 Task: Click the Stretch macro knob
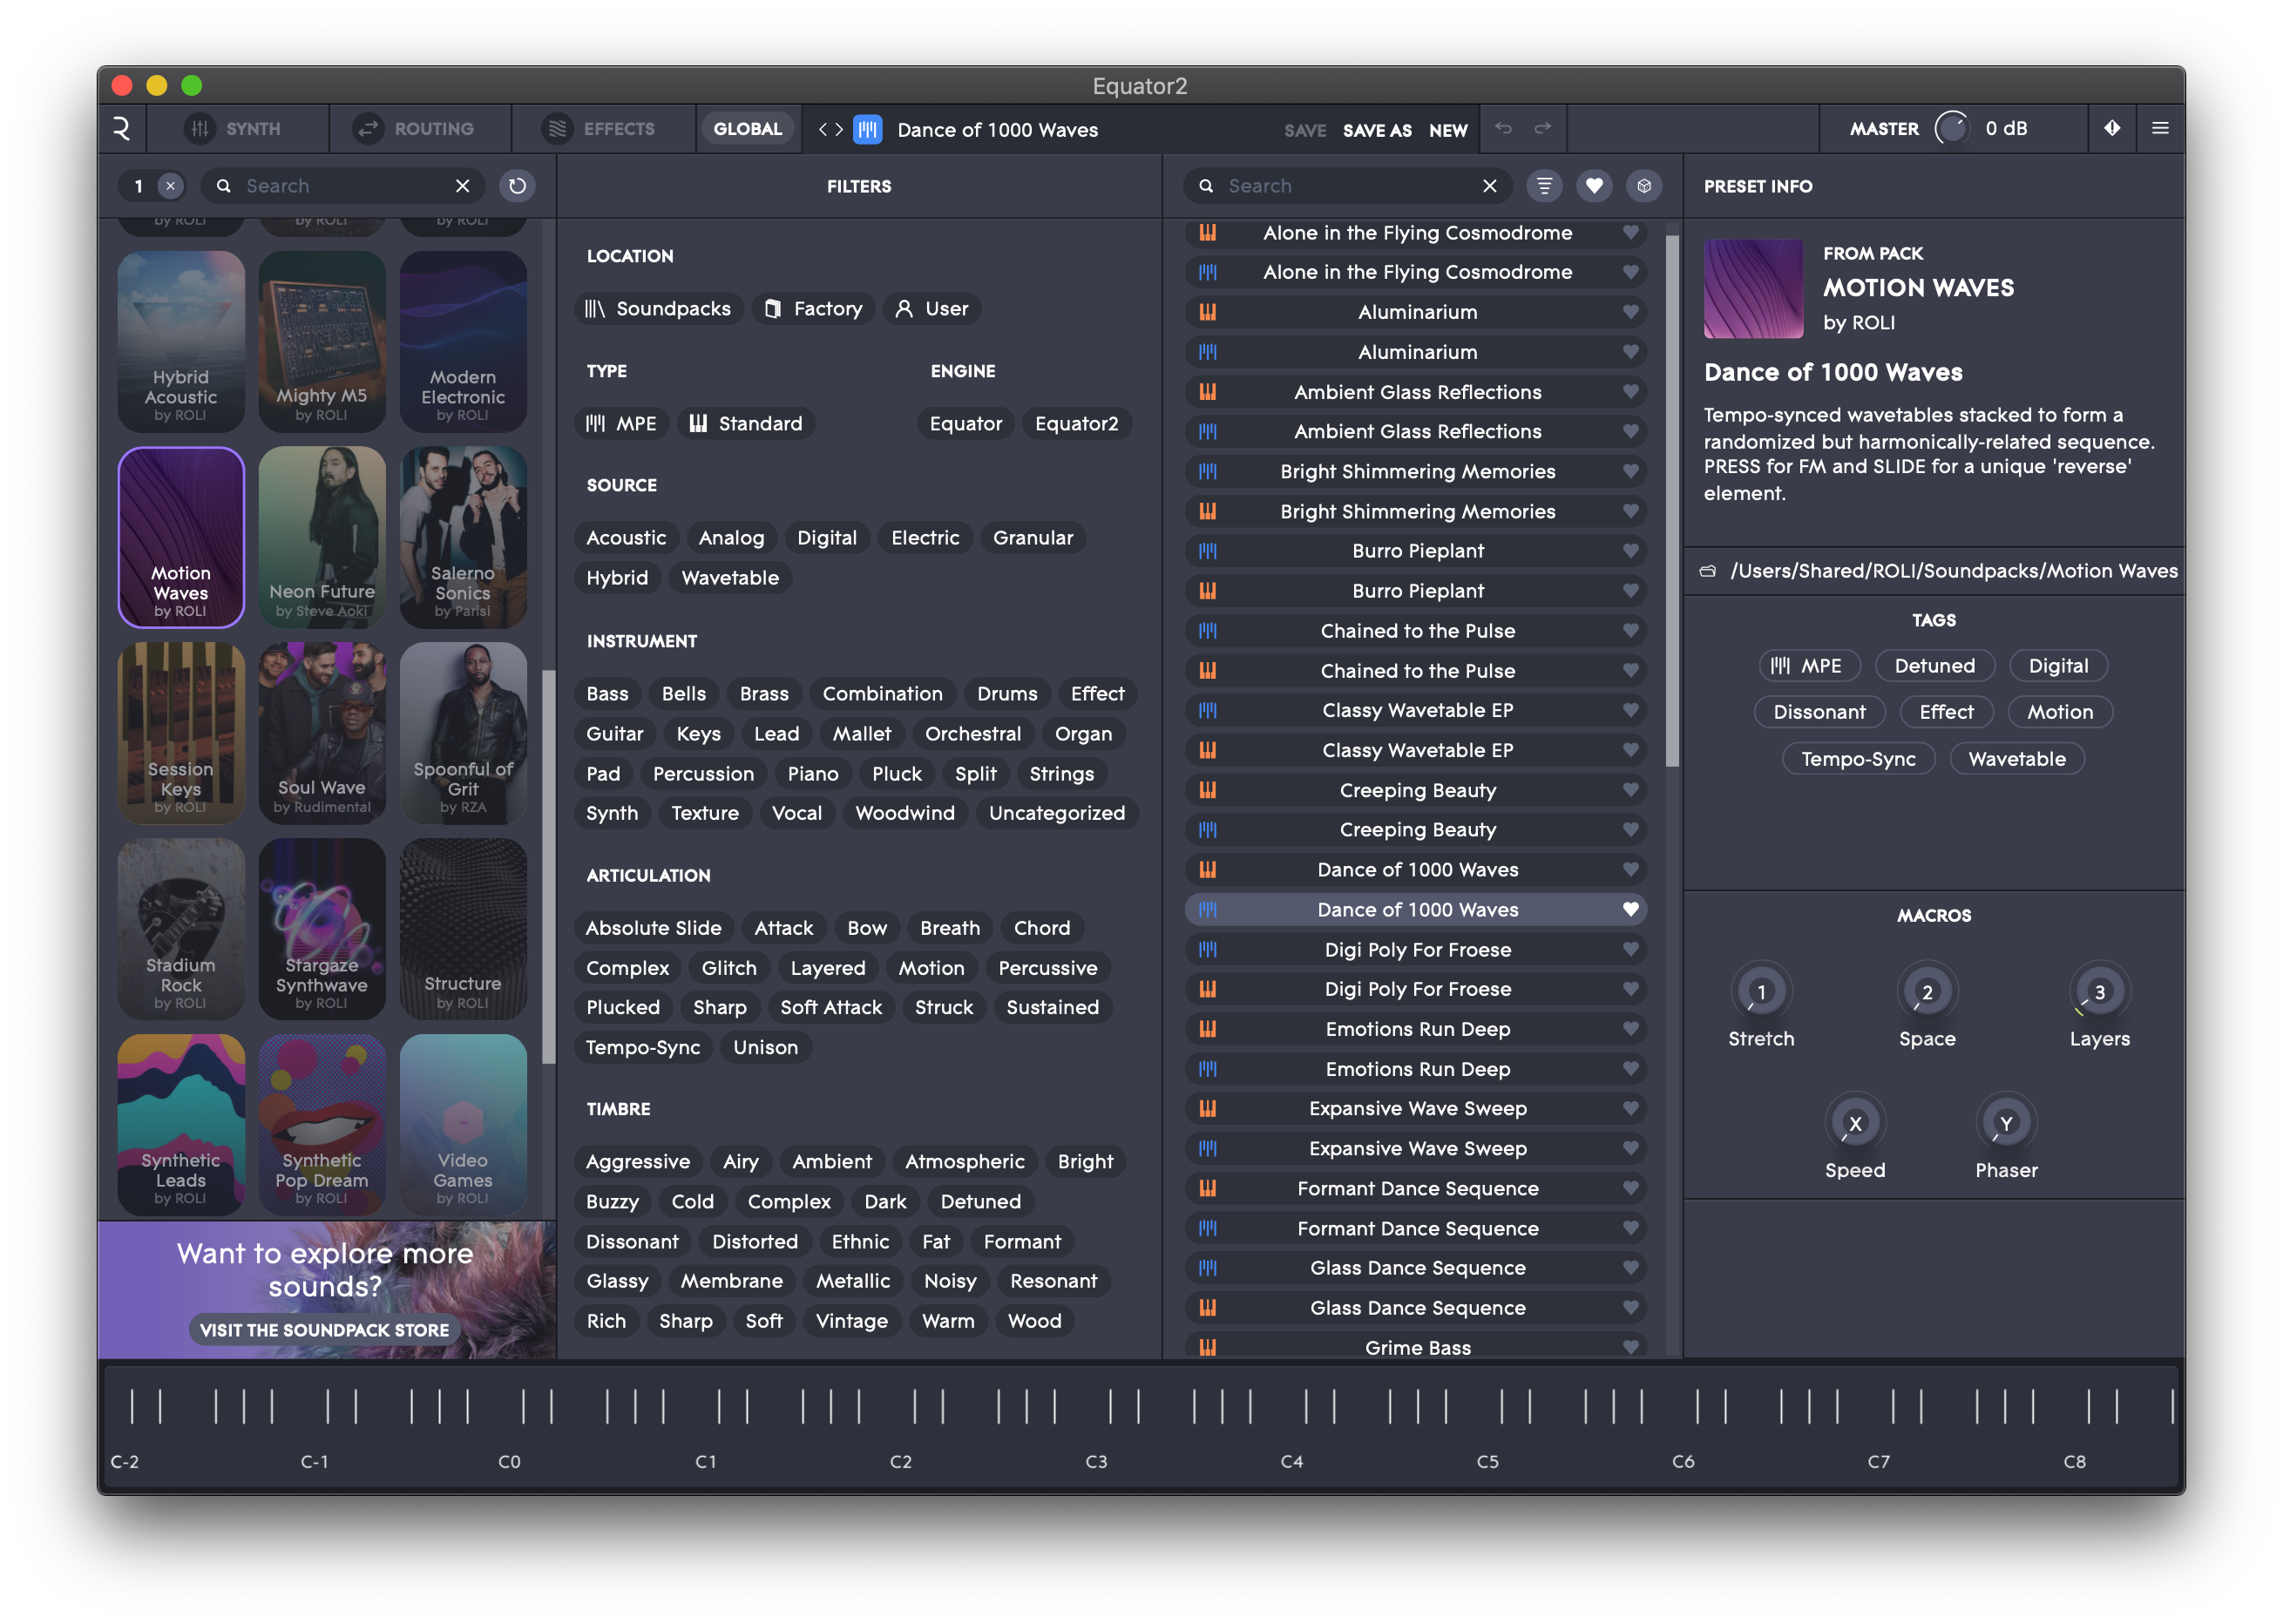(1760, 991)
